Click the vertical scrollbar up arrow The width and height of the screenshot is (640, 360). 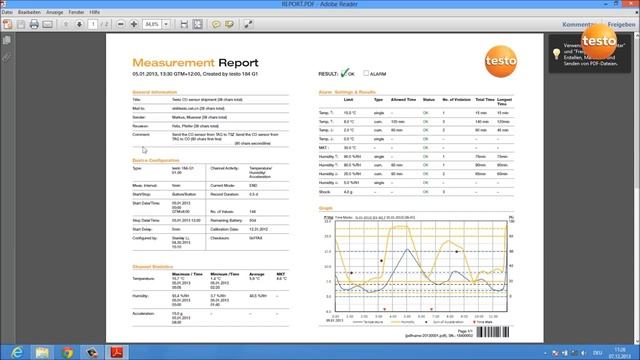(x=637, y=37)
